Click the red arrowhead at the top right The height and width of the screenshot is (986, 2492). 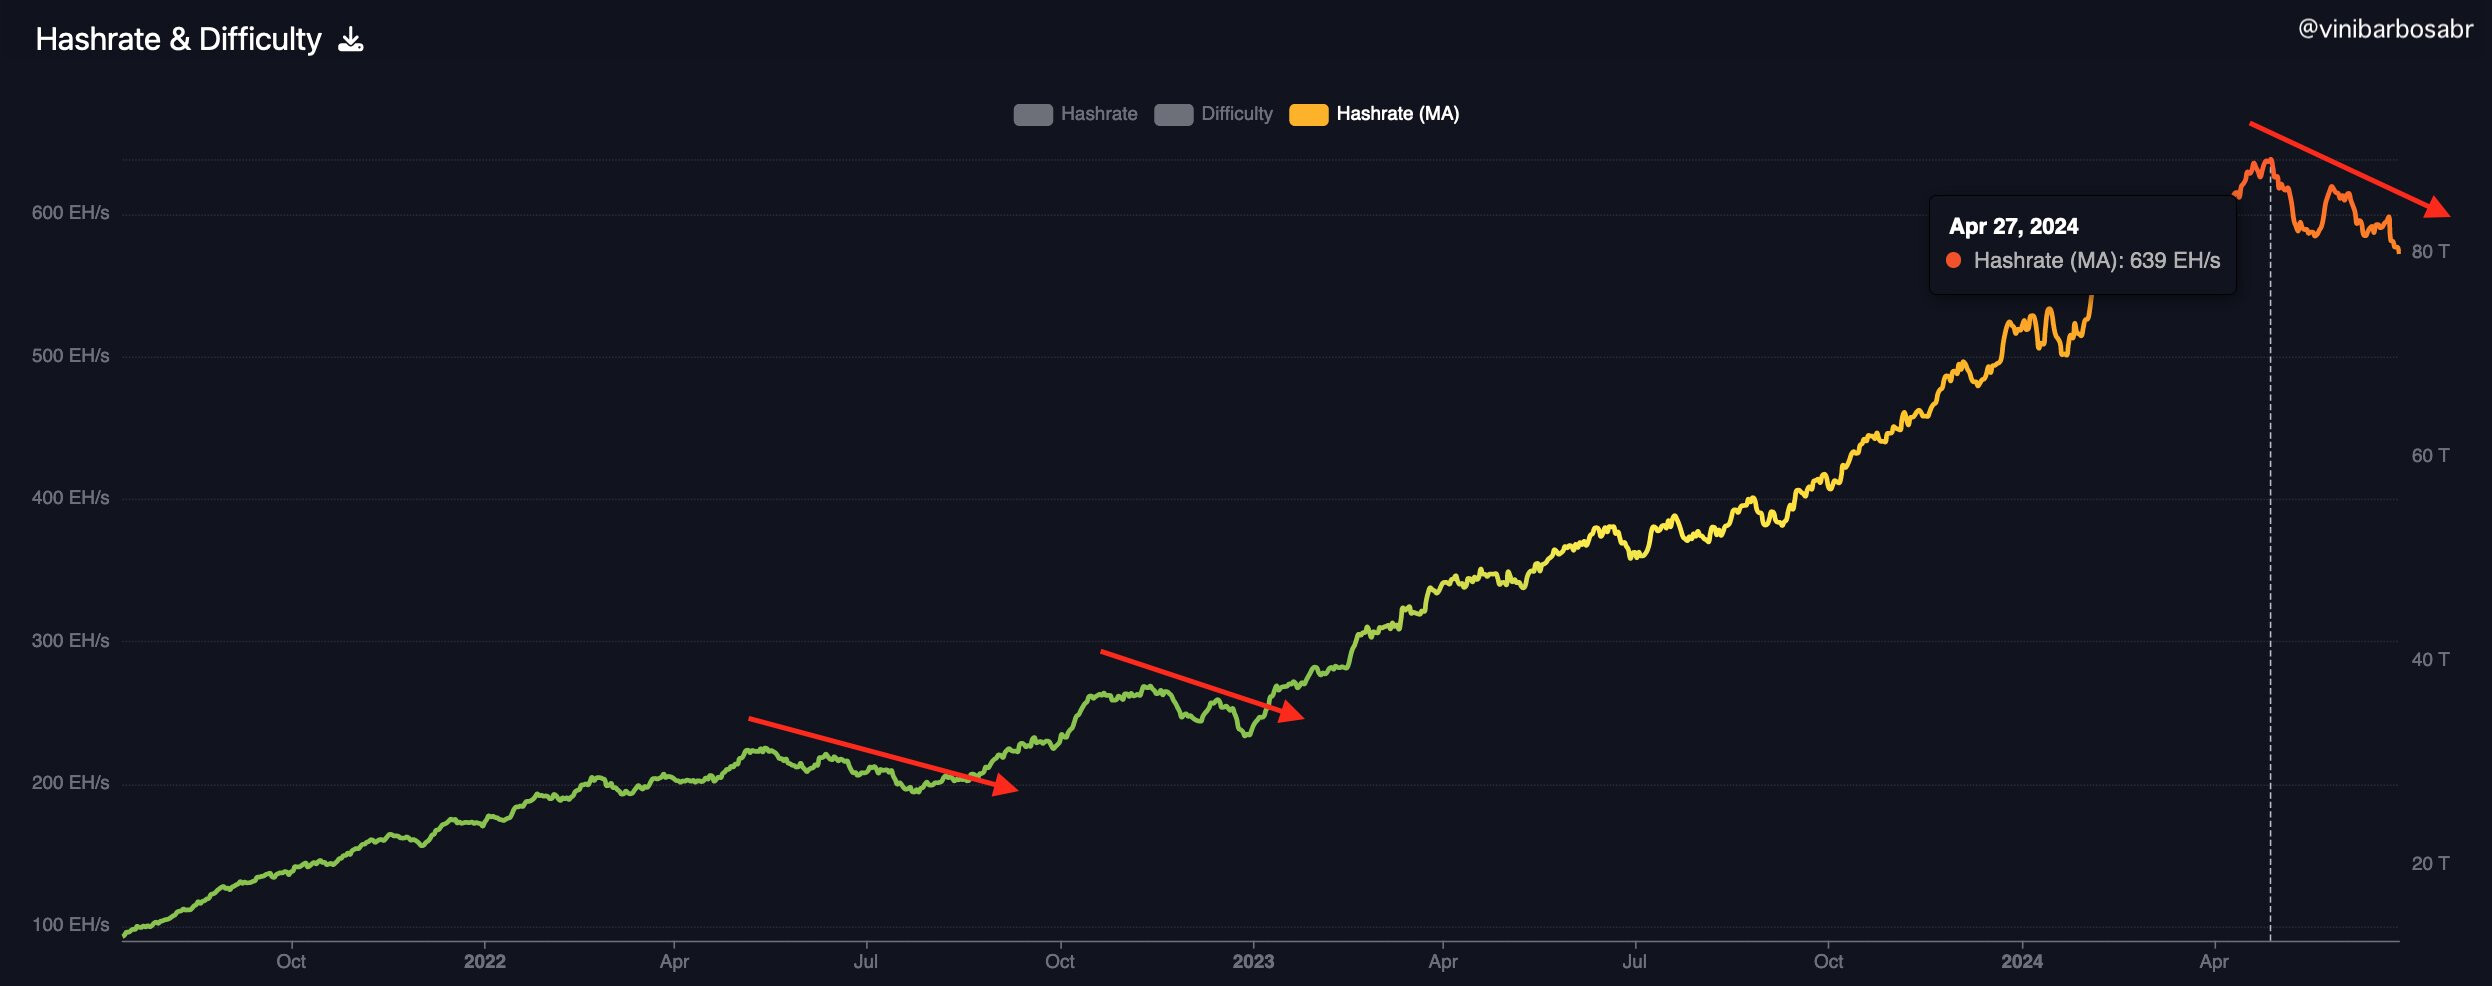(2436, 208)
